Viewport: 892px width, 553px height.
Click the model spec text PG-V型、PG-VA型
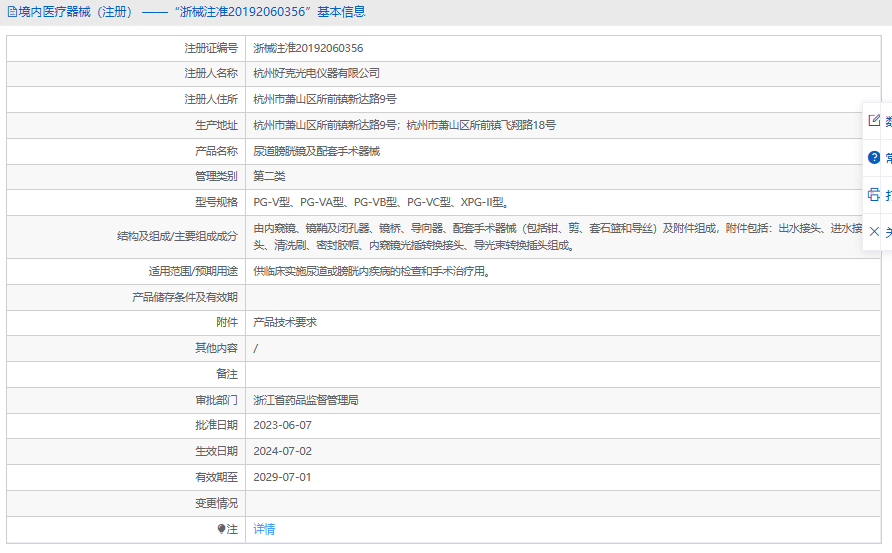coord(299,202)
